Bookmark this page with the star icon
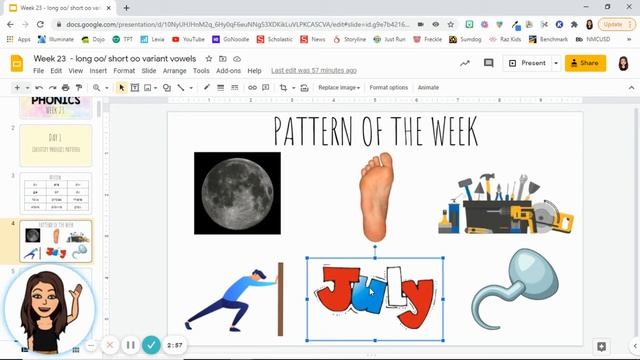This screenshot has width=640, height=360. [451, 24]
